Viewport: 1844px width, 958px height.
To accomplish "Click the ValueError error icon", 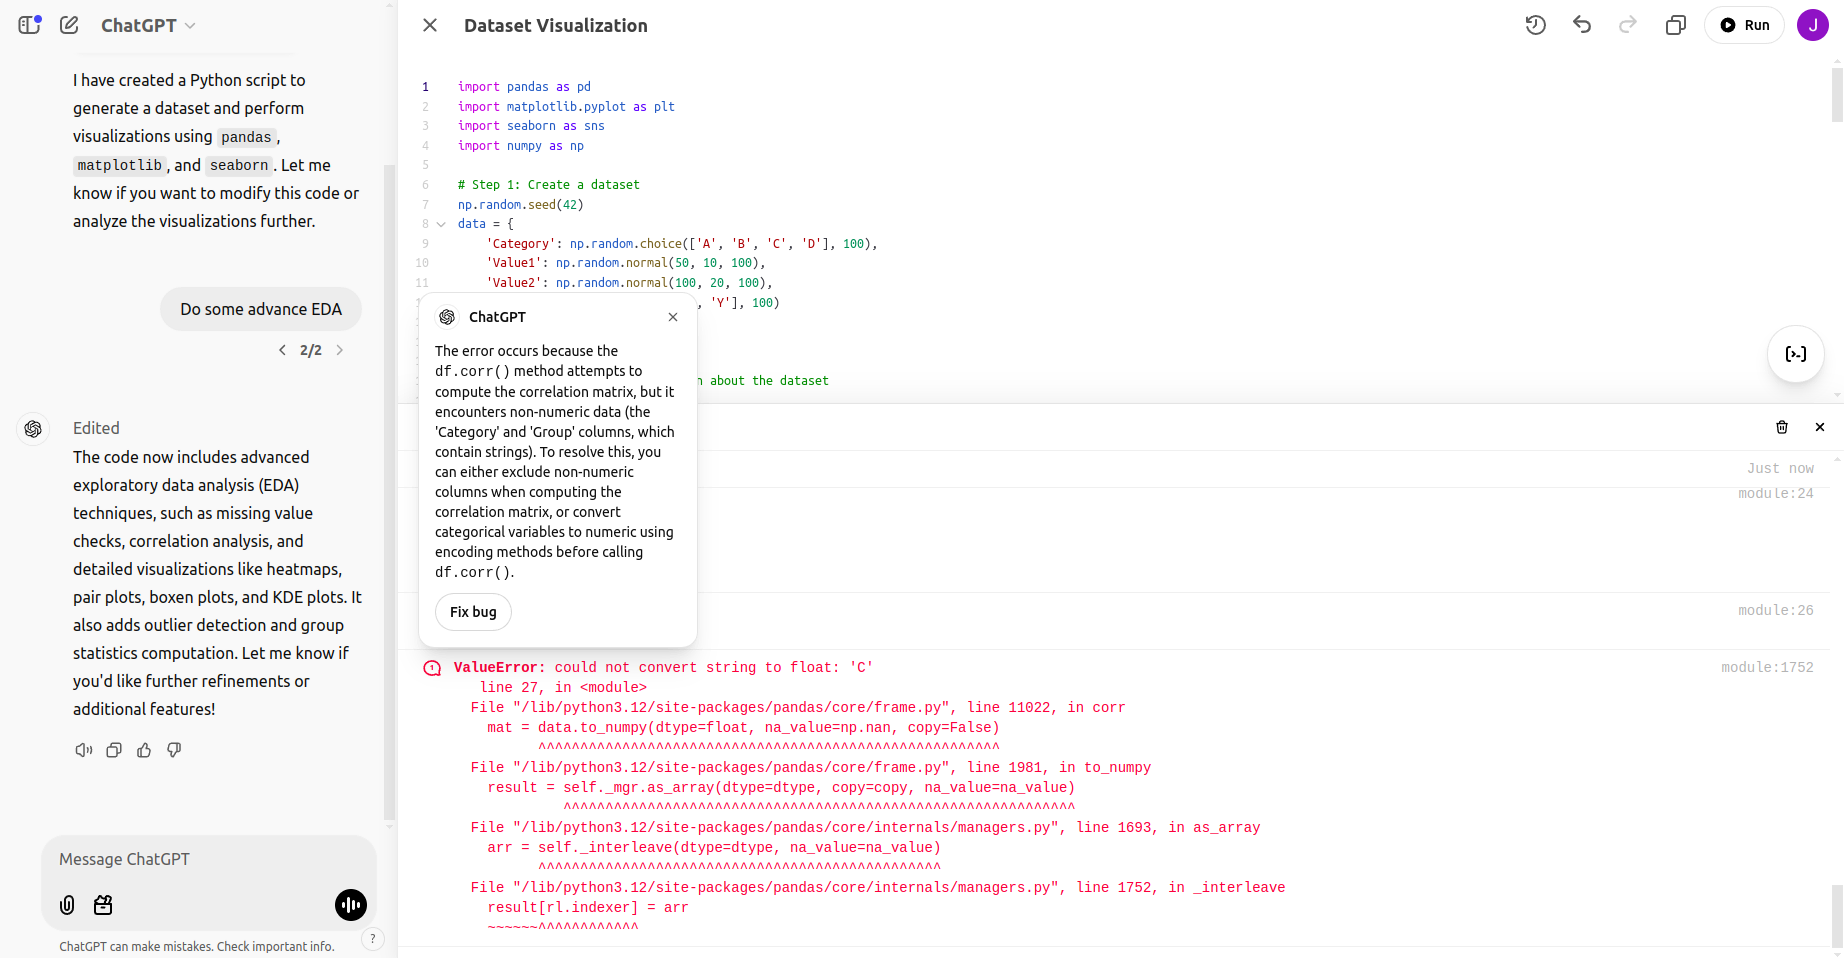I will [432, 668].
